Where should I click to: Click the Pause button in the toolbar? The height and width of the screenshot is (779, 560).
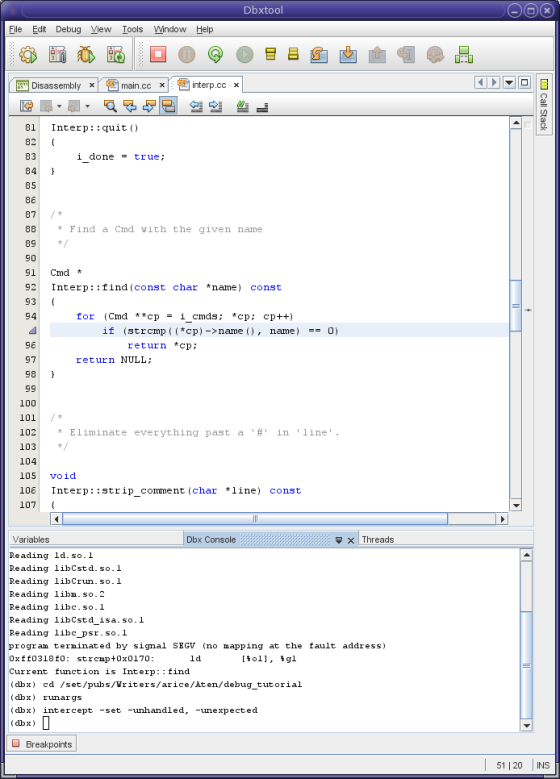[x=187, y=54]
